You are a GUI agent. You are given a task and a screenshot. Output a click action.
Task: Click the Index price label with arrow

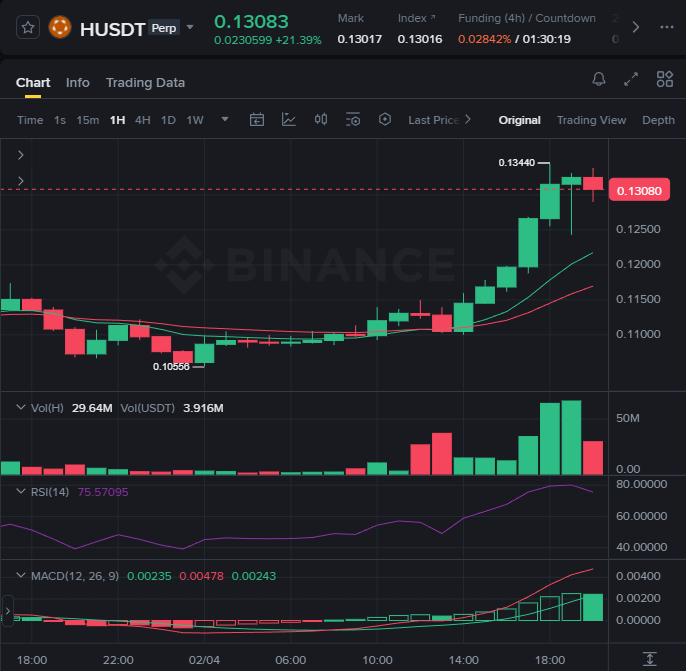416,18
